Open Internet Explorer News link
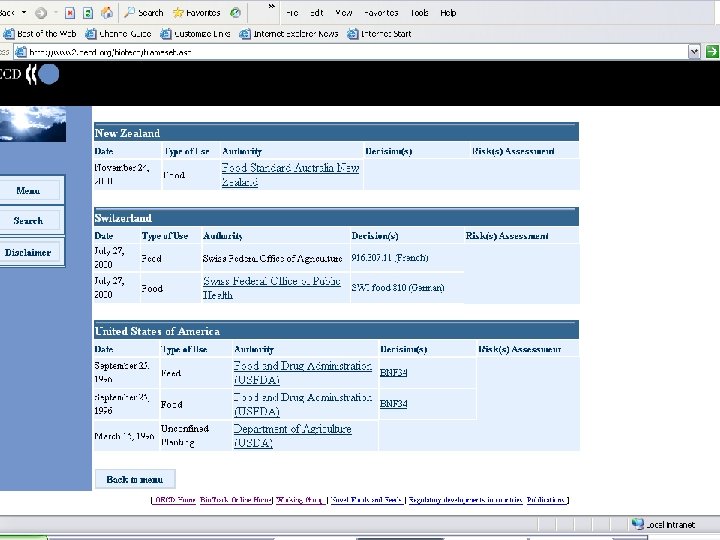The height and width of the screenshot is (540, 720). (289, 34)
